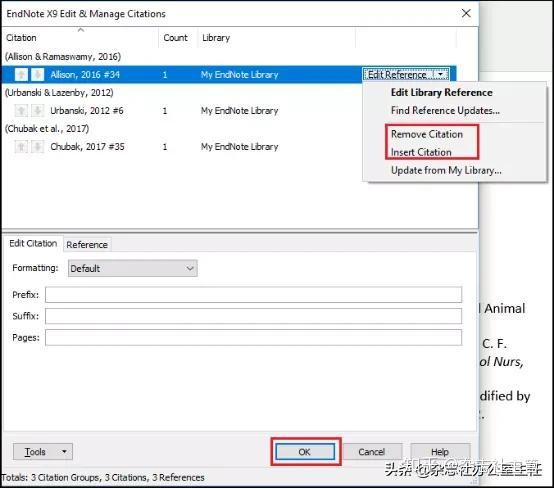Select Edit Library Reference menu entry
Image resolution: width=554 pixels, height=489 pixels.
[x=441, y=93]
